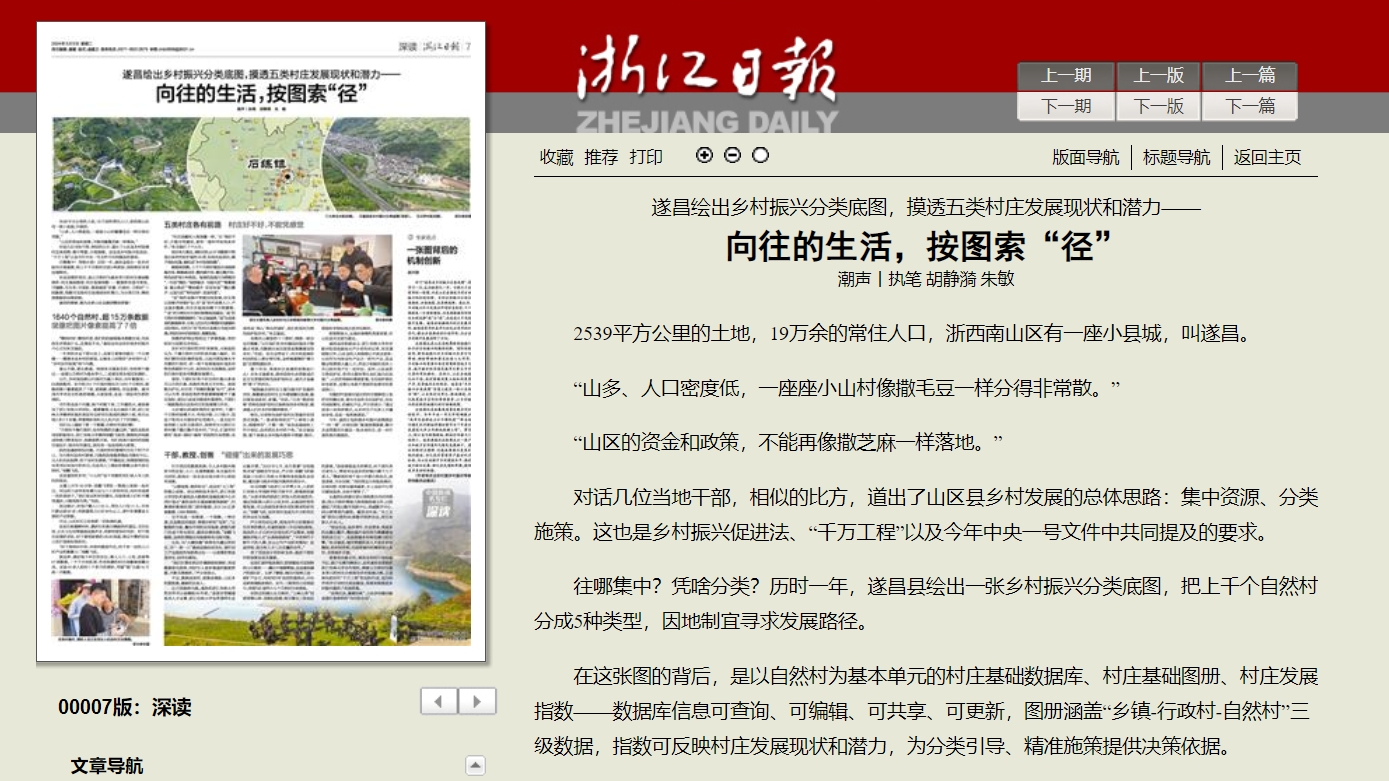1389x781 pixels.
Task: Click 推荐 to recommend the article
Action: pos(602,157)
